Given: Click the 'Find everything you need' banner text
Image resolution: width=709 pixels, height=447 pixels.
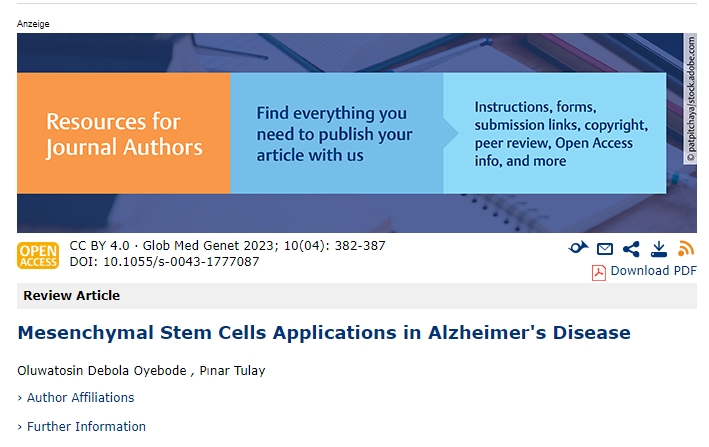Looking at the screenshot, I should pyautogui.click(x=334, y=134).
